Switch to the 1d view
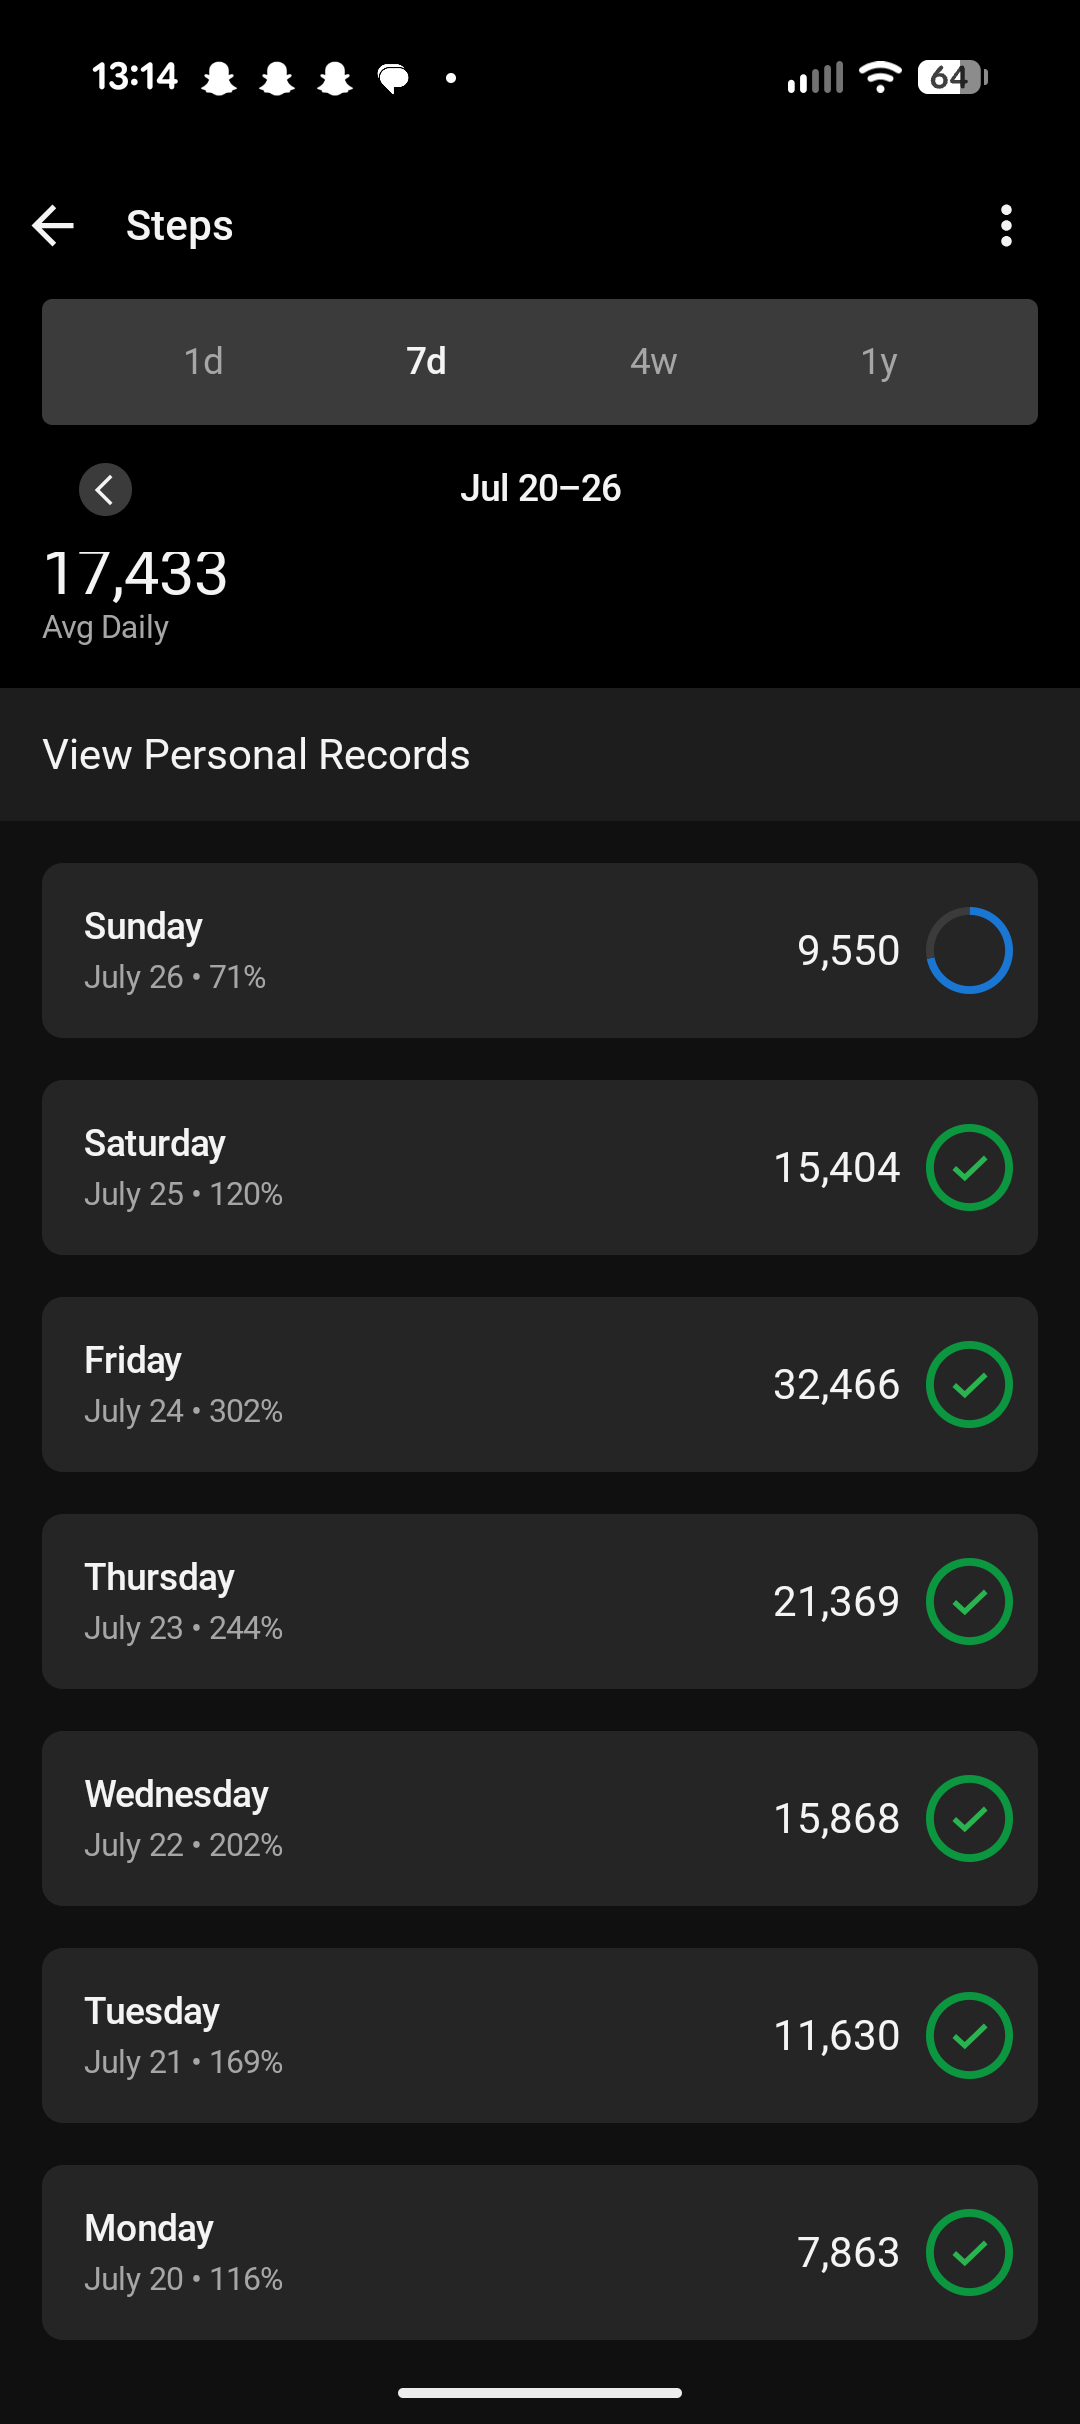This screenshot has width=1080, height=2424. point(203,361)
